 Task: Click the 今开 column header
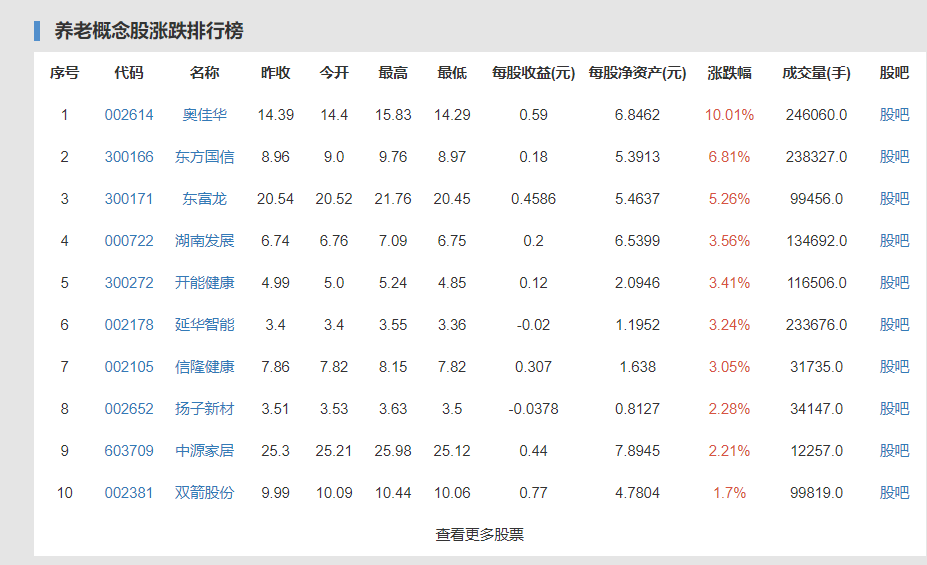point(334,73)
